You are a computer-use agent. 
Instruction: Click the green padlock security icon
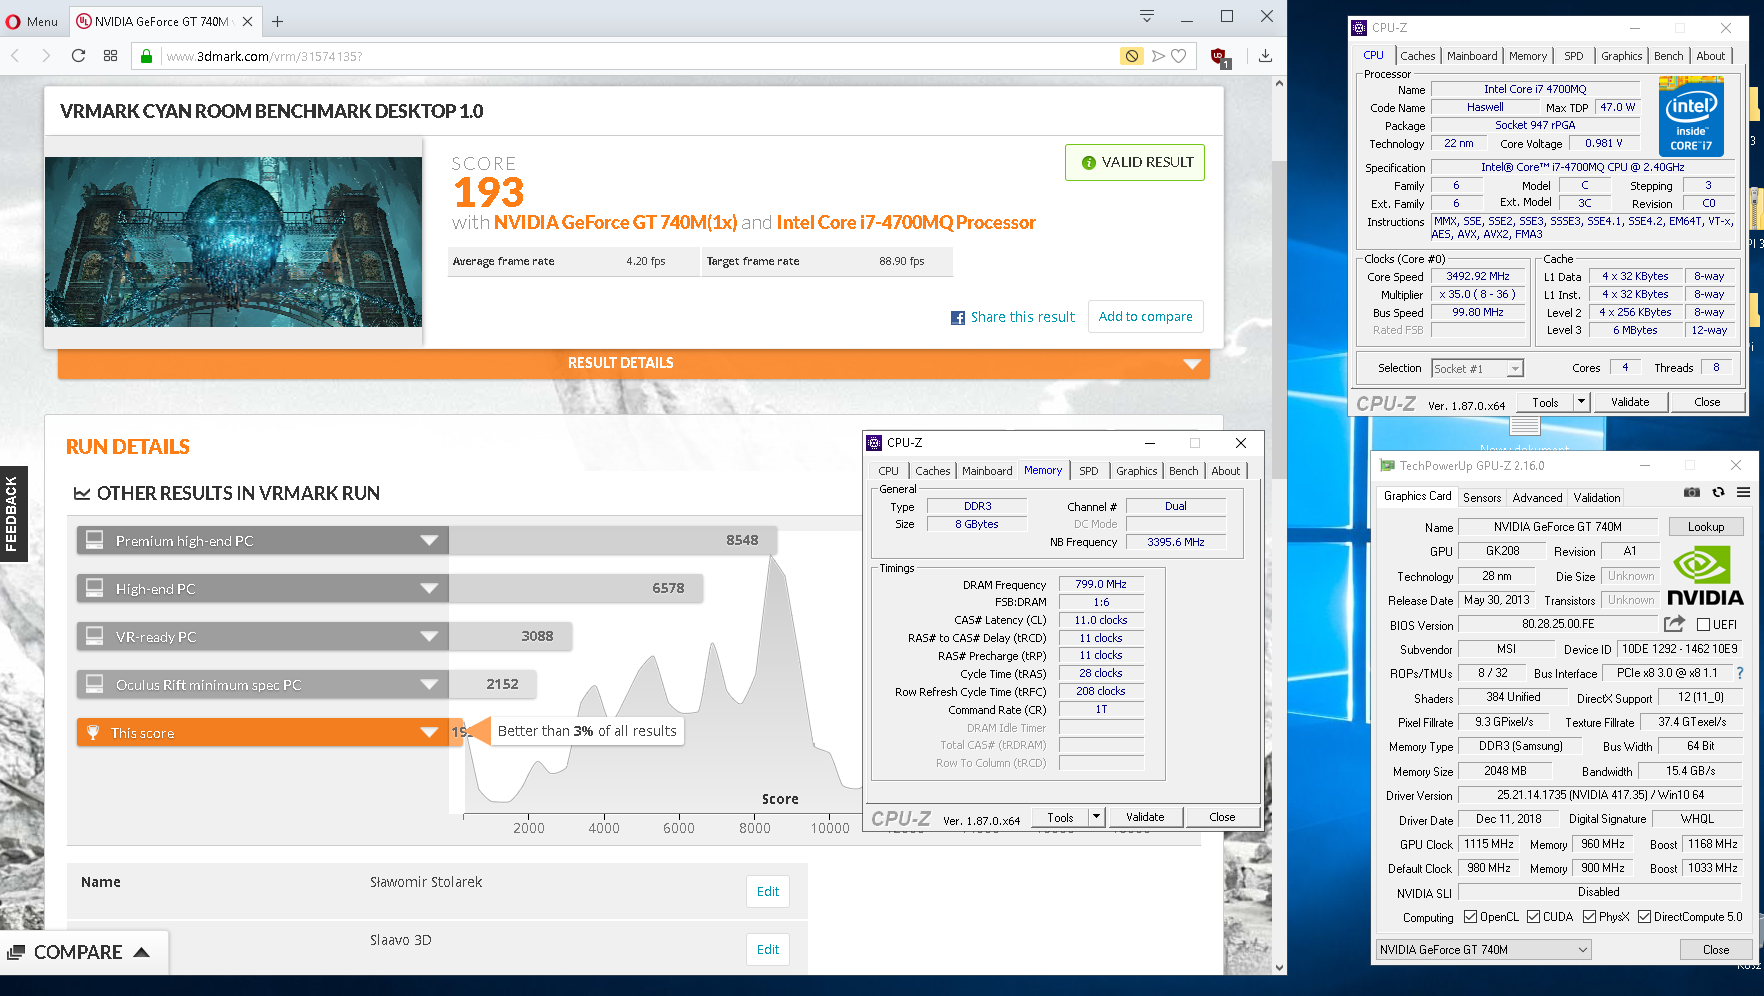146,57
